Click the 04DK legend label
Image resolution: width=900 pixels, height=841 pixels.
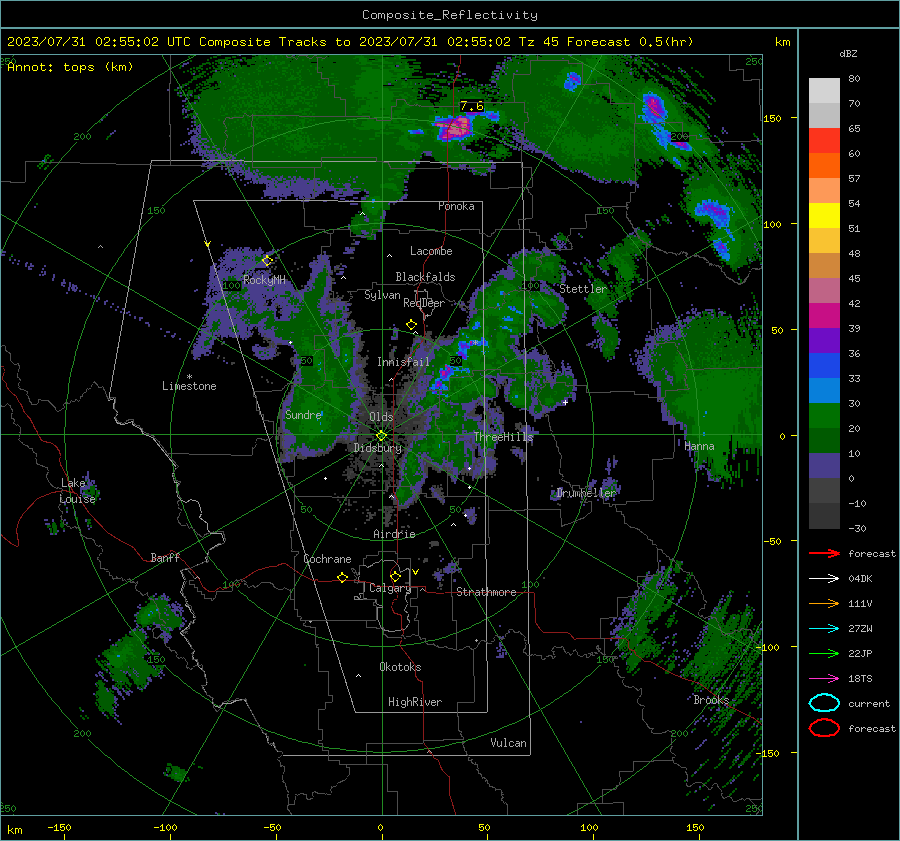click(x=860, y=579)
